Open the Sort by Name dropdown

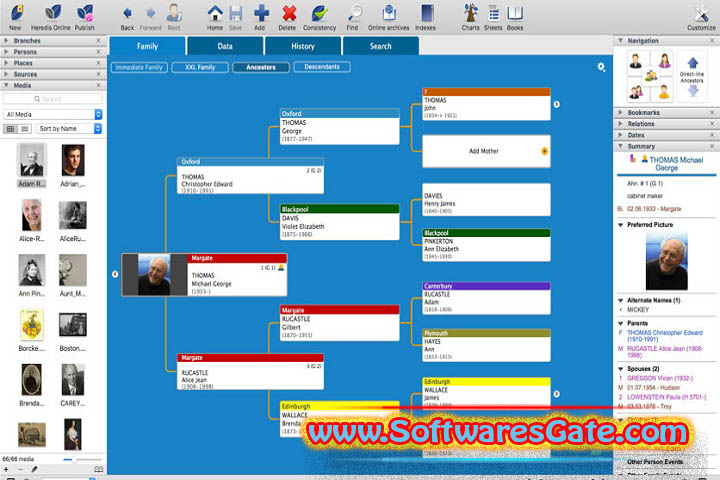pos(69,129)
